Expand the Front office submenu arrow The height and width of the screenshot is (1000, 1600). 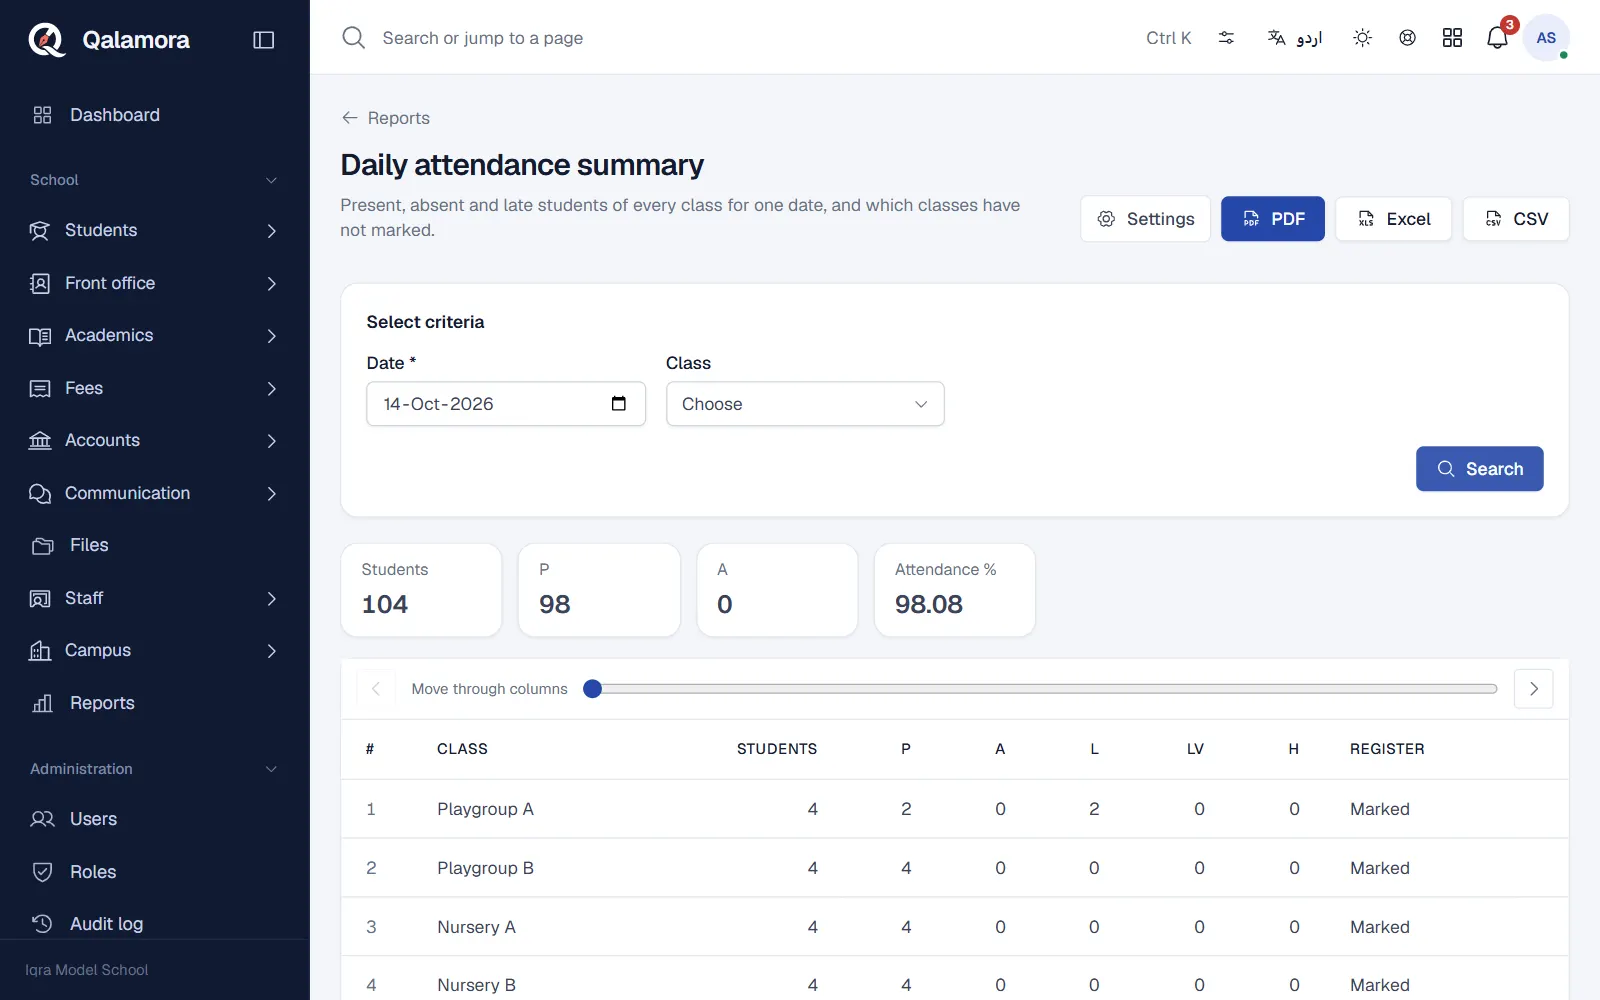271,284
